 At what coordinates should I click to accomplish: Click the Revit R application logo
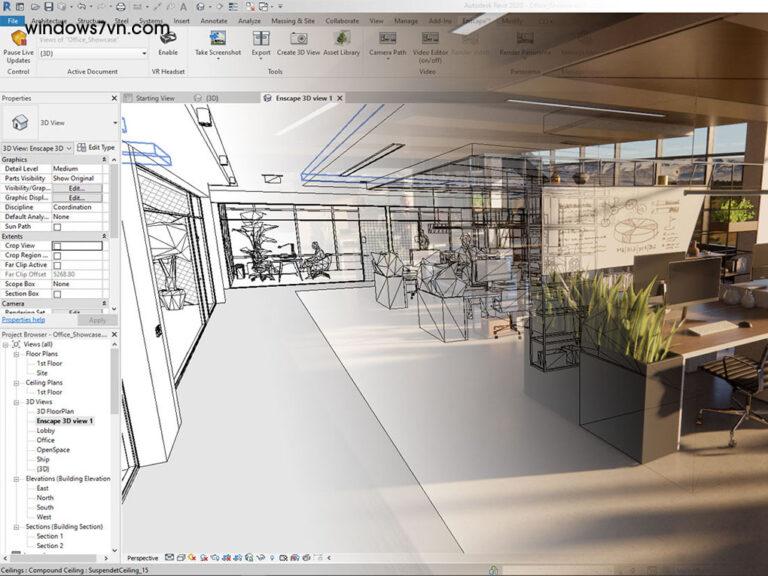[x=6, y=6]
